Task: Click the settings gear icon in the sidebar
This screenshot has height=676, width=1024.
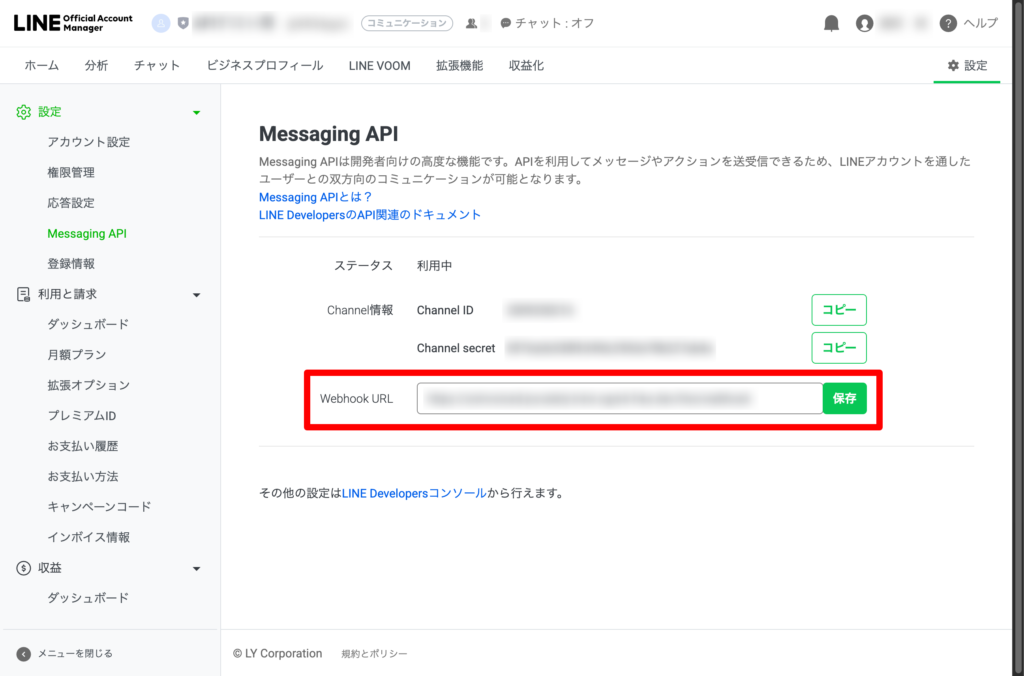Action: point(24,112)
